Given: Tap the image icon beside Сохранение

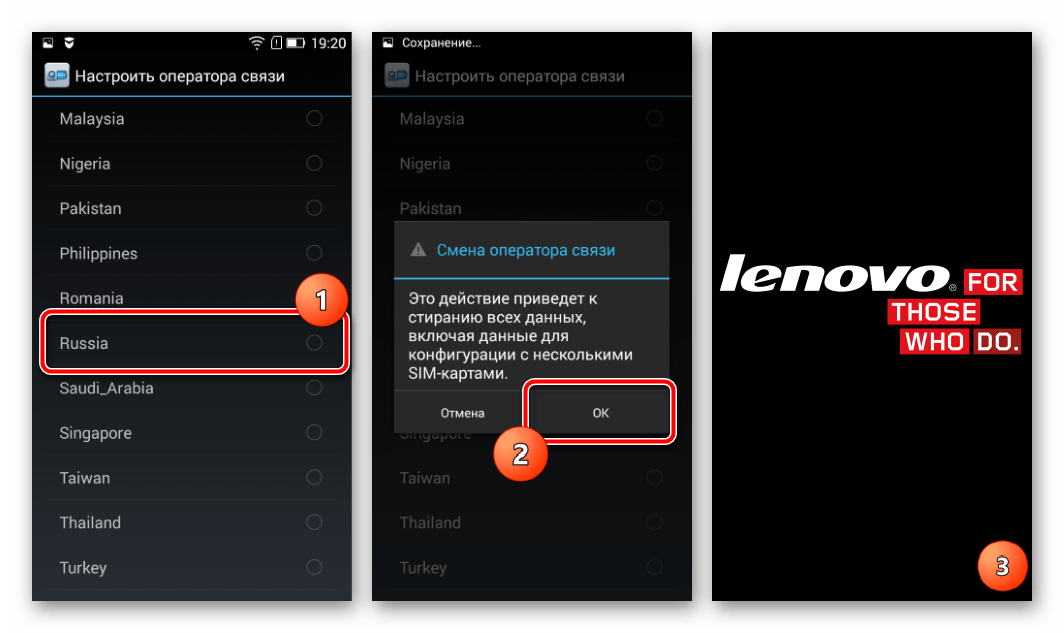Looking at the screenshot, I should click(387, 43).
